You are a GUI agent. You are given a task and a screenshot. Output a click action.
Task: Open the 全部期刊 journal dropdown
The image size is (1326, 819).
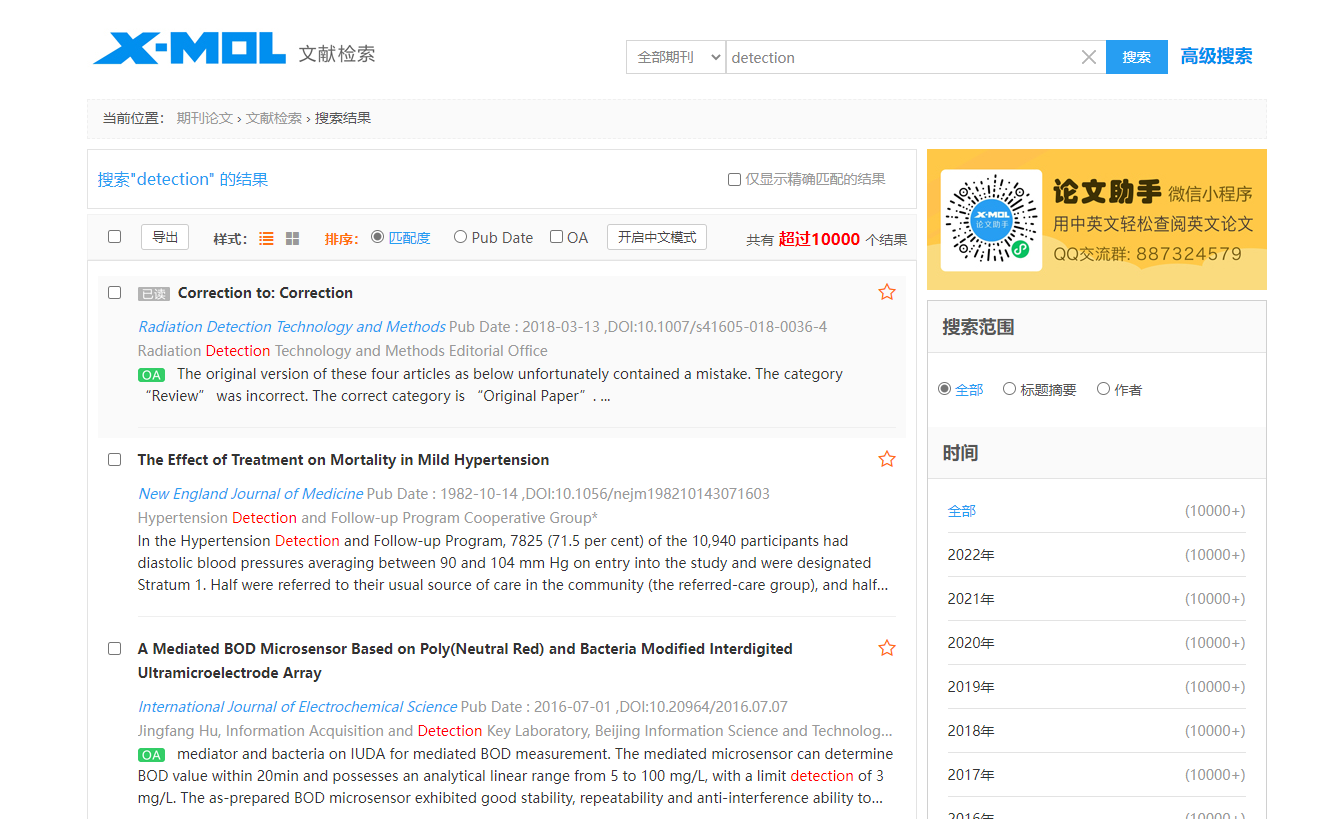676,57
